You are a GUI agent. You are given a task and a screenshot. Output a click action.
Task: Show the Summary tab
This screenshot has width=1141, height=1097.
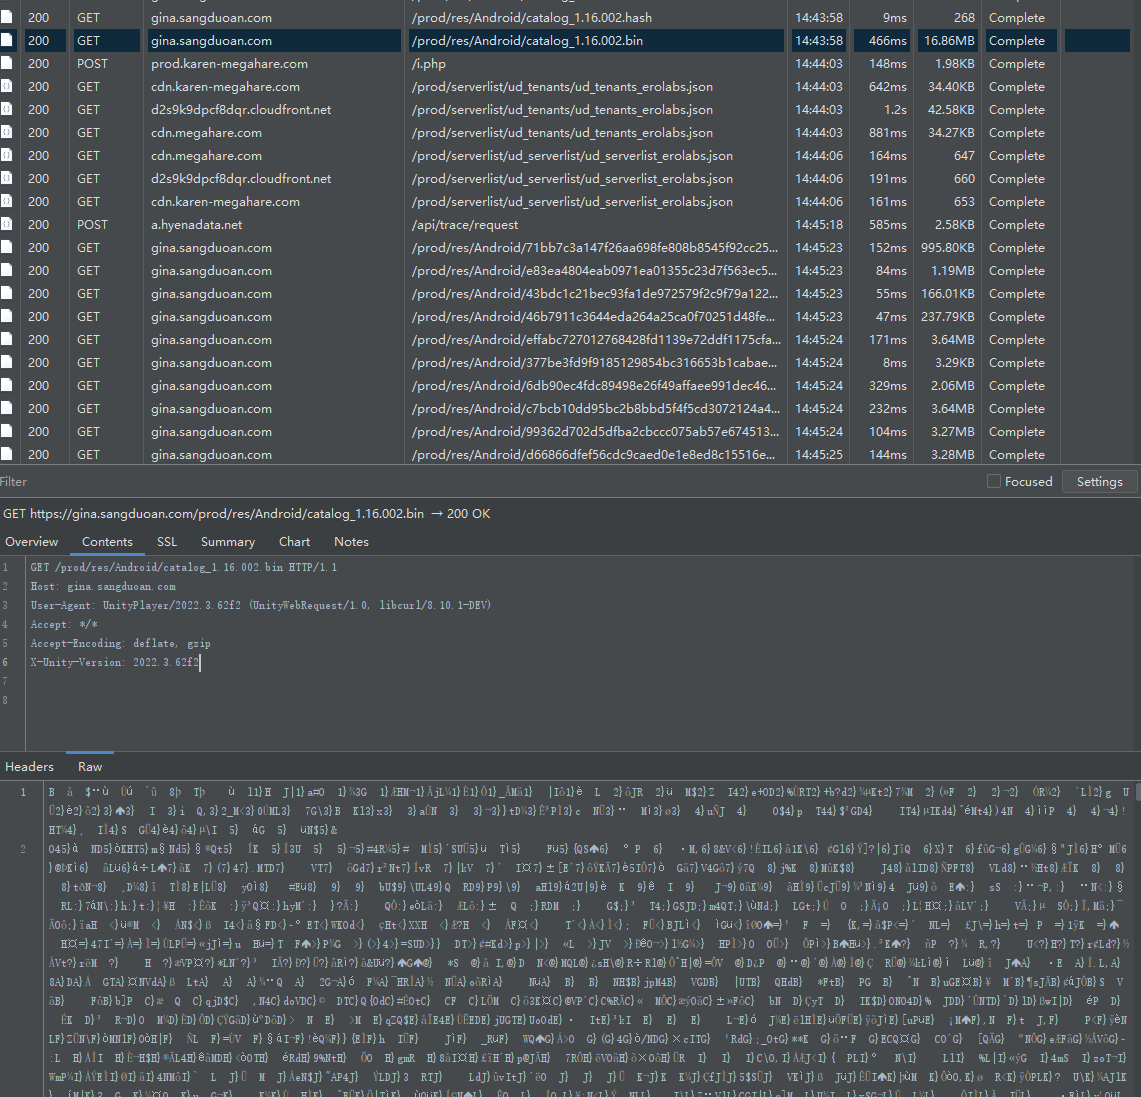point(228,542)
